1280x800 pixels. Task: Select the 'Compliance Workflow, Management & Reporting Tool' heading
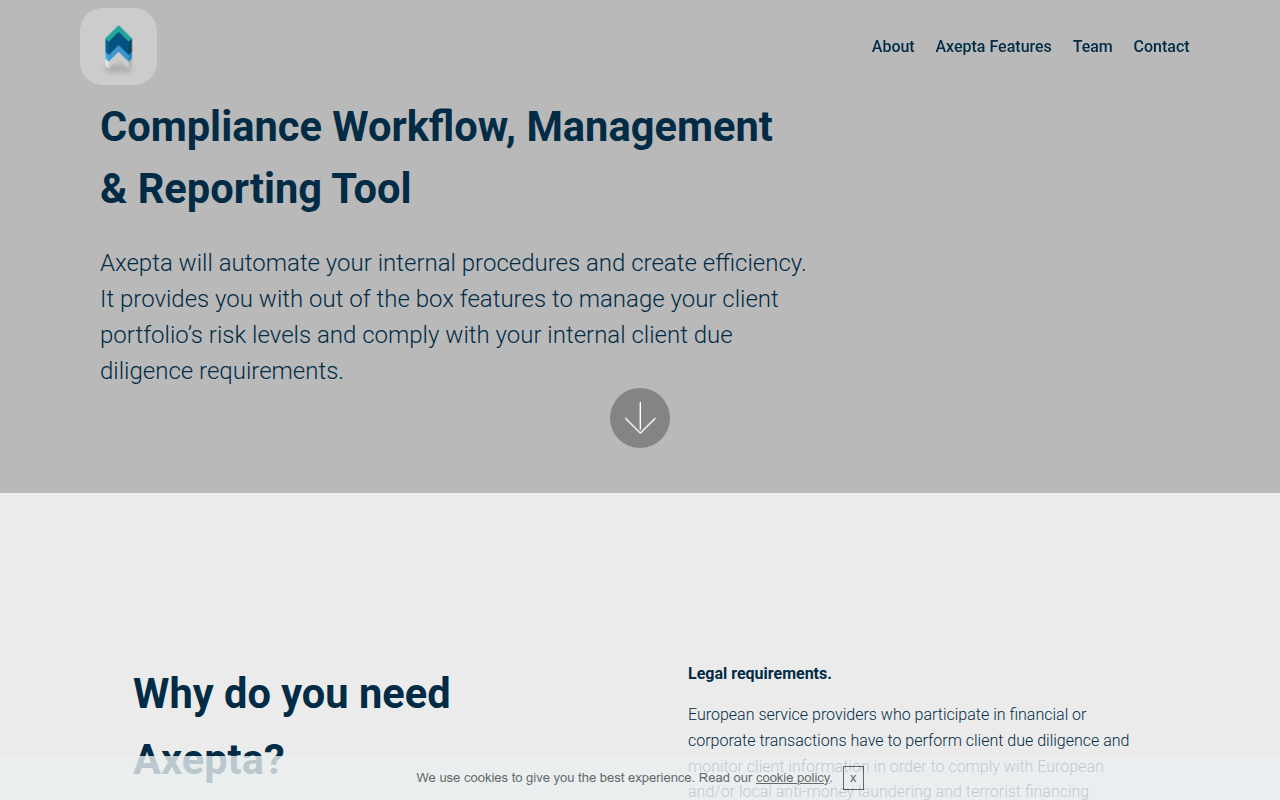[x=437, y=158]
